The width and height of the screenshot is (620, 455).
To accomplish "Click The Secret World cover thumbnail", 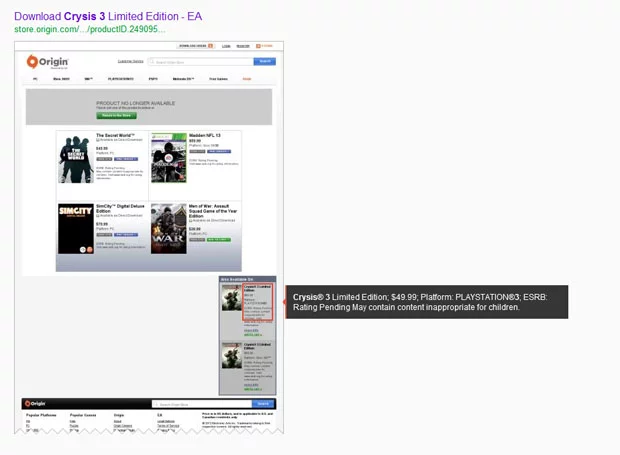I will click(x=76, y=159).
